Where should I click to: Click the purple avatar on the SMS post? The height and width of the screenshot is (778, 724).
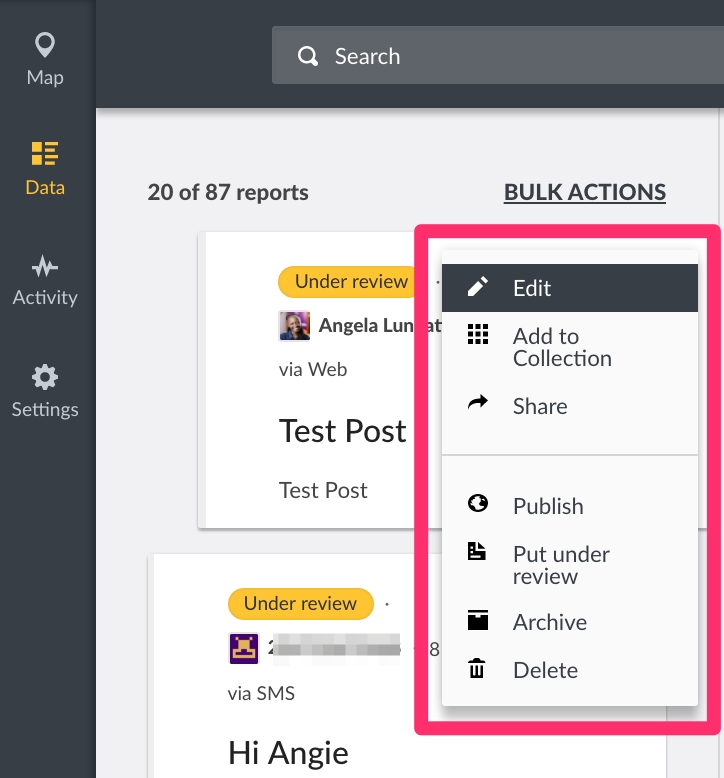click(243, 648)
